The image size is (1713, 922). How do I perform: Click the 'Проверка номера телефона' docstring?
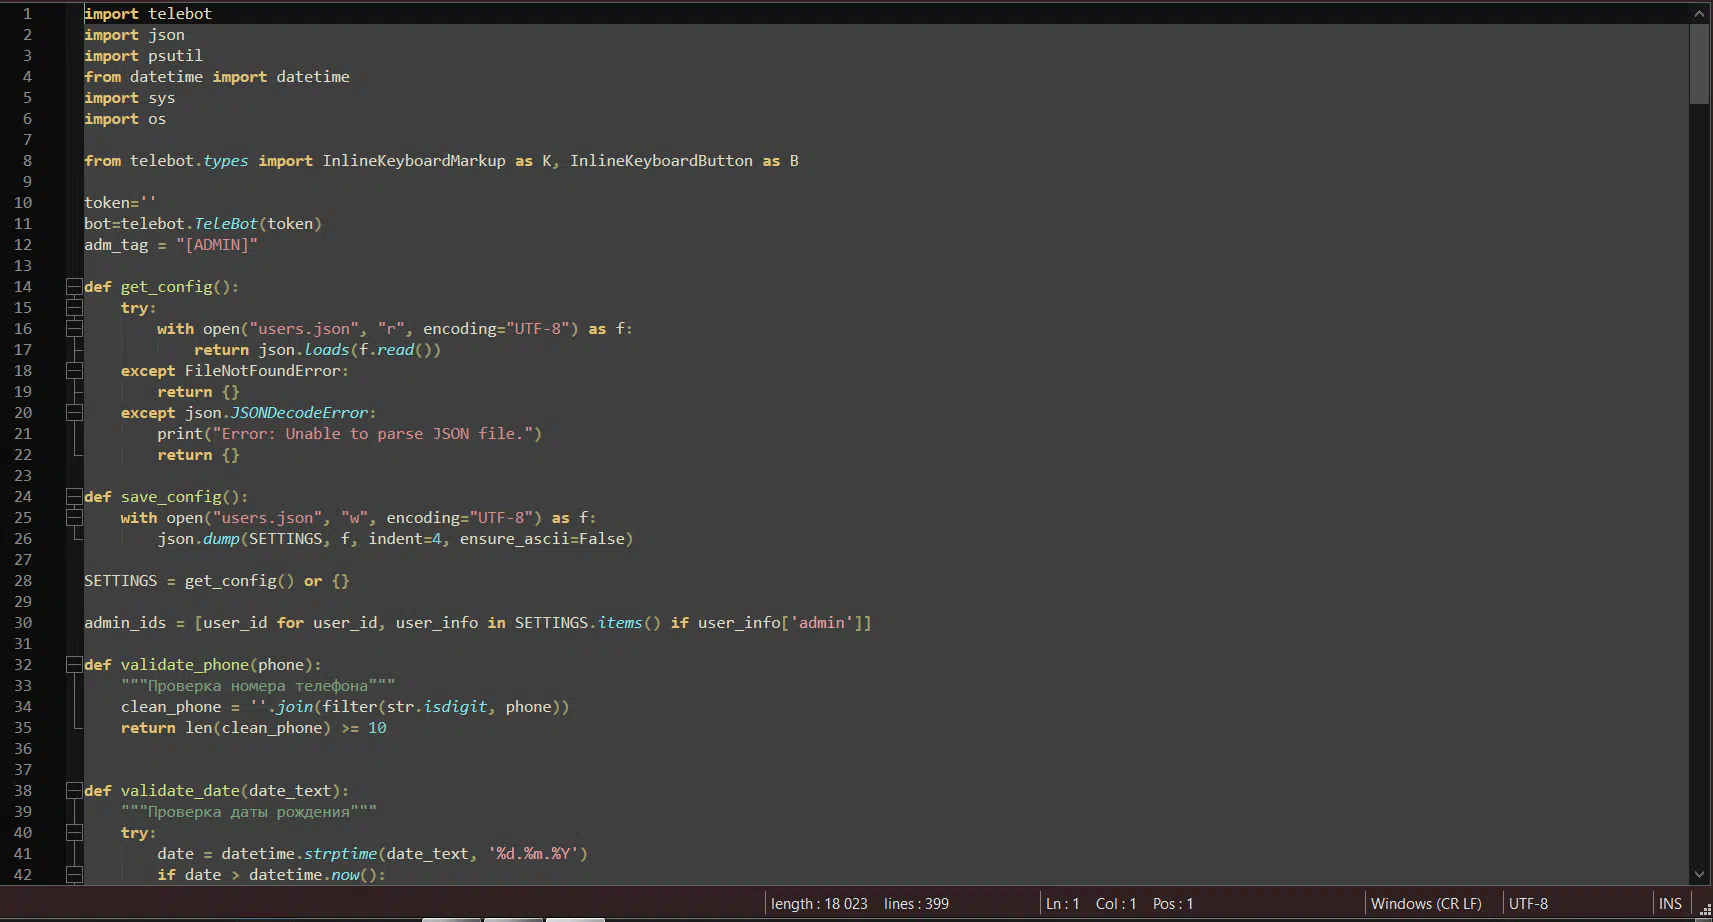[258, 686]
